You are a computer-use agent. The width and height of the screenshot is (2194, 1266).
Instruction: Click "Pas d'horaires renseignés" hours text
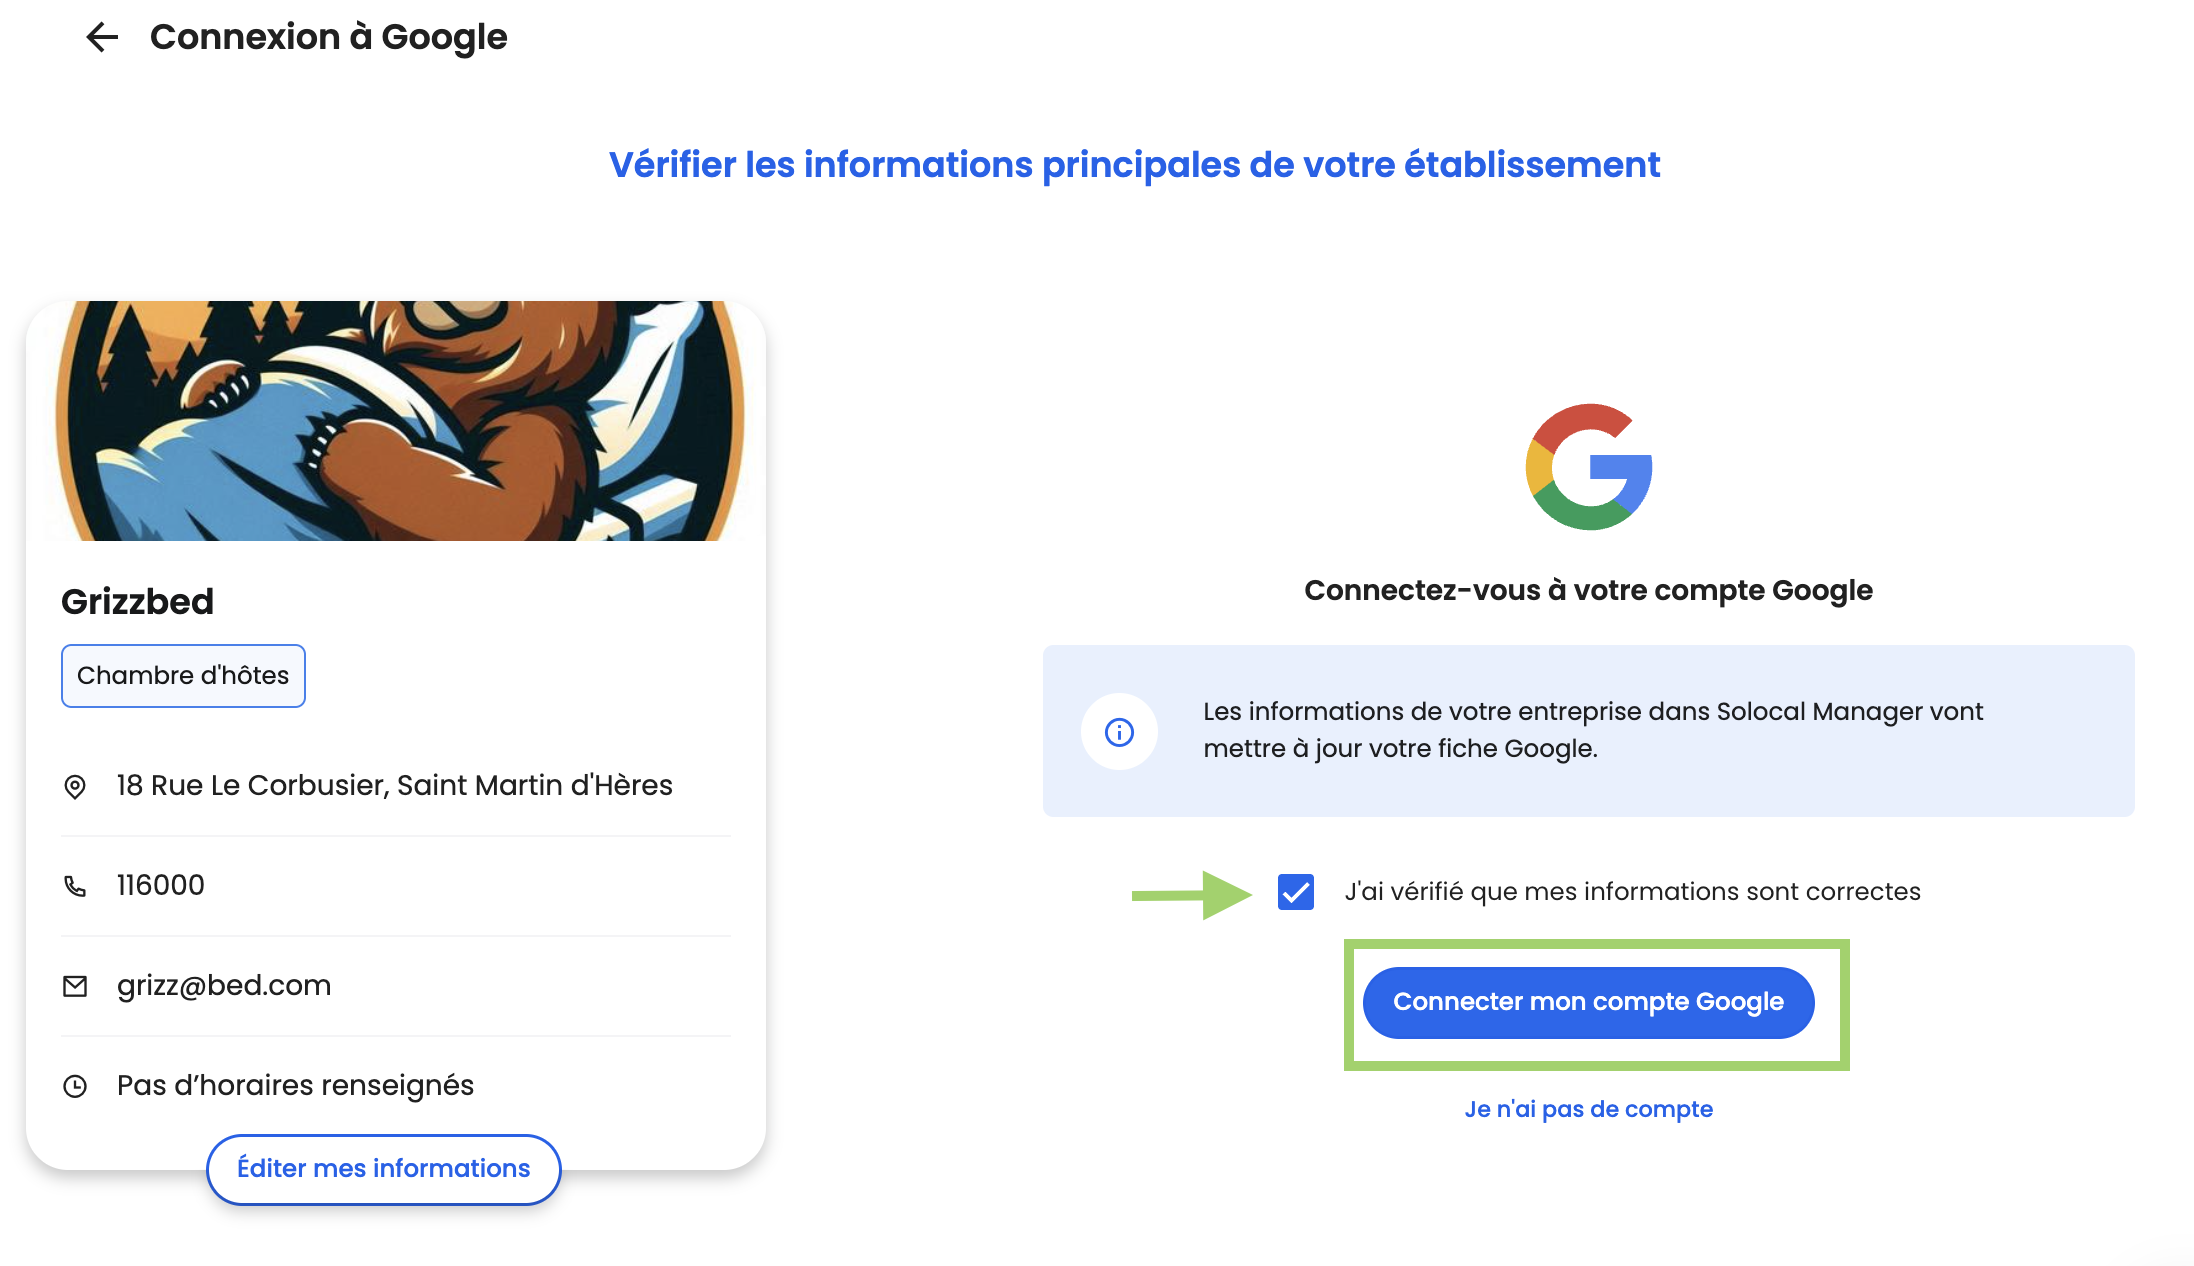point(295,1086)
